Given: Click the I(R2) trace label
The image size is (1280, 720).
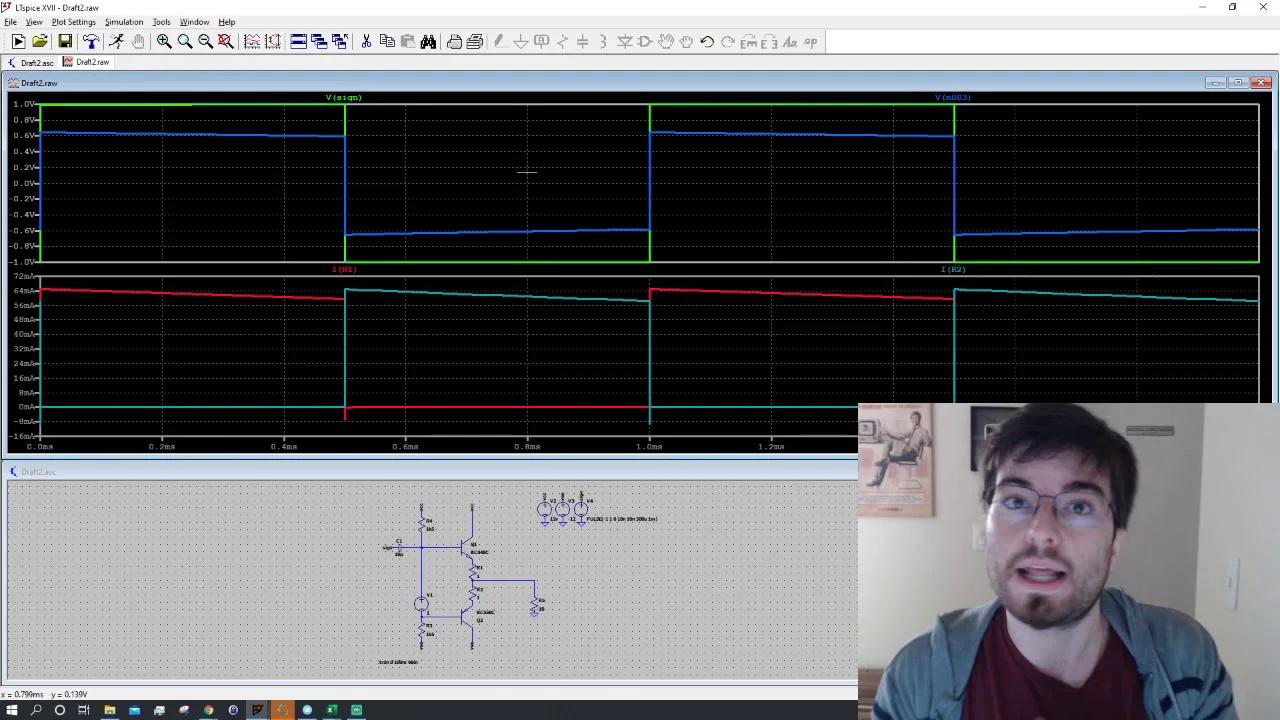Looking at the screenshot, I should 953,269.
